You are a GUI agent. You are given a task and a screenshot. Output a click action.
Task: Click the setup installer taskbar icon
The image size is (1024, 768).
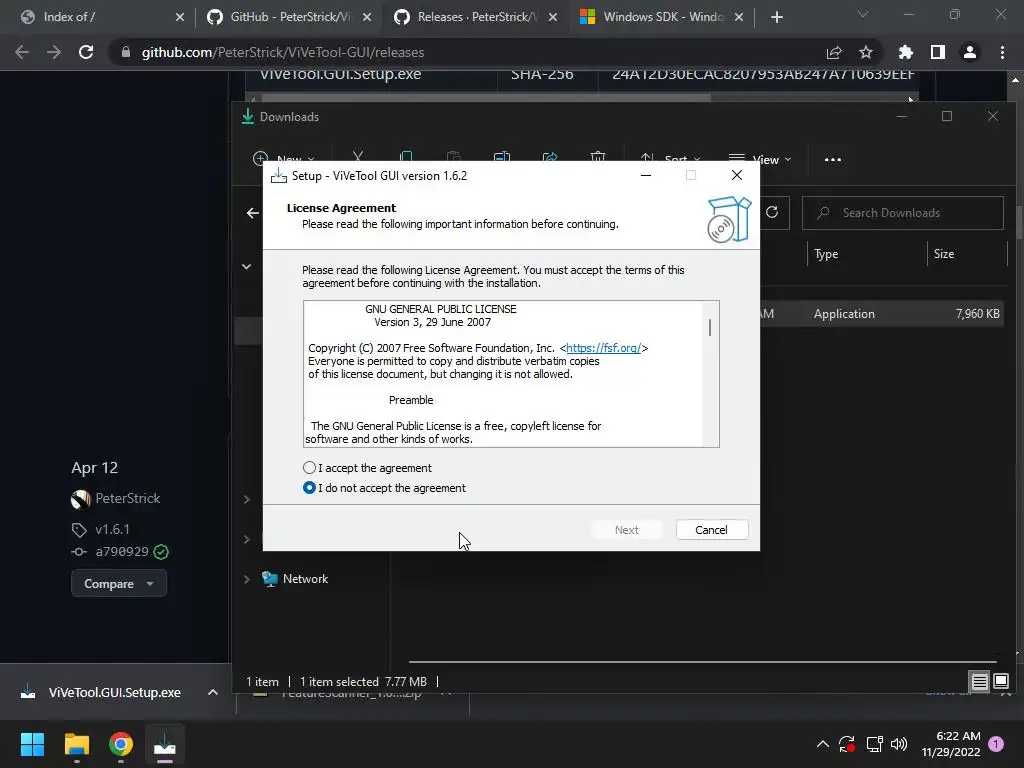click(165, 744)
